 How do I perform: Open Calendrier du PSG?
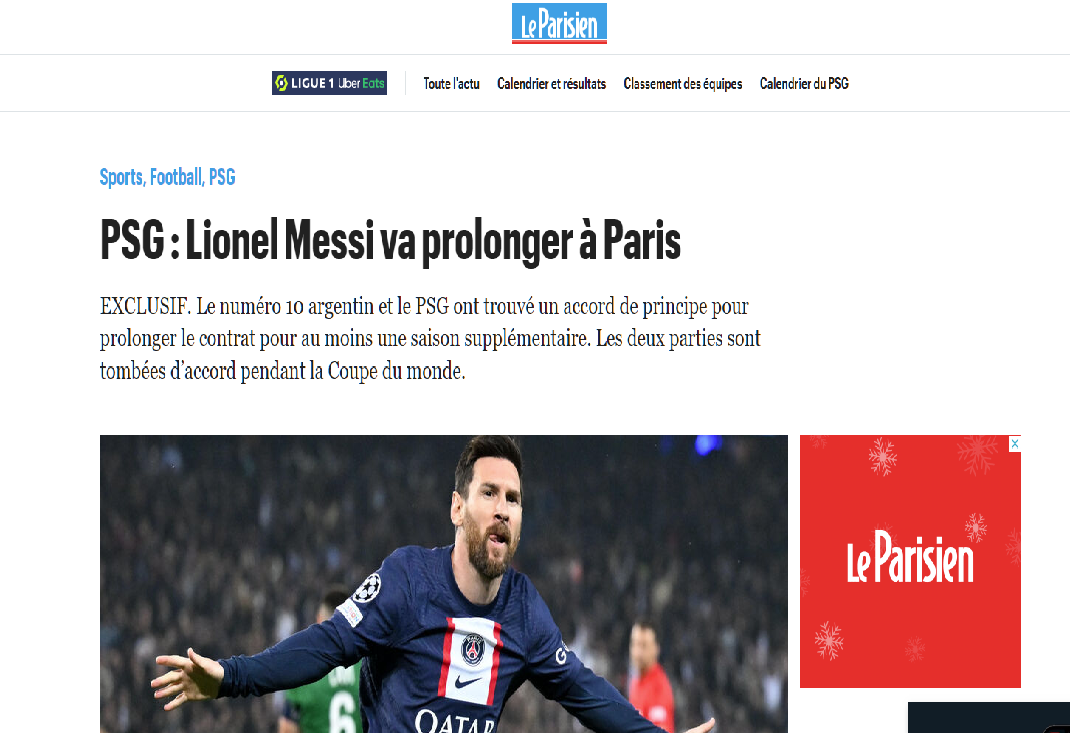[x=804, y=83]
